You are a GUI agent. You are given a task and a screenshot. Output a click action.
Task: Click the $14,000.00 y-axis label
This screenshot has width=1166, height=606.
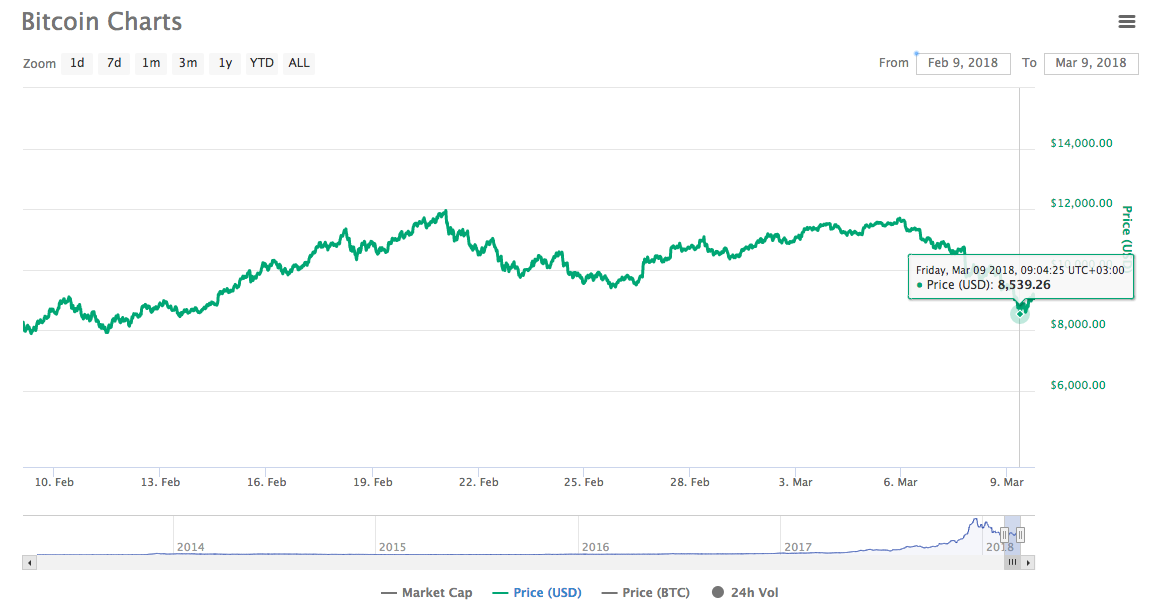pyautogui.click(x=1081, y=143)
